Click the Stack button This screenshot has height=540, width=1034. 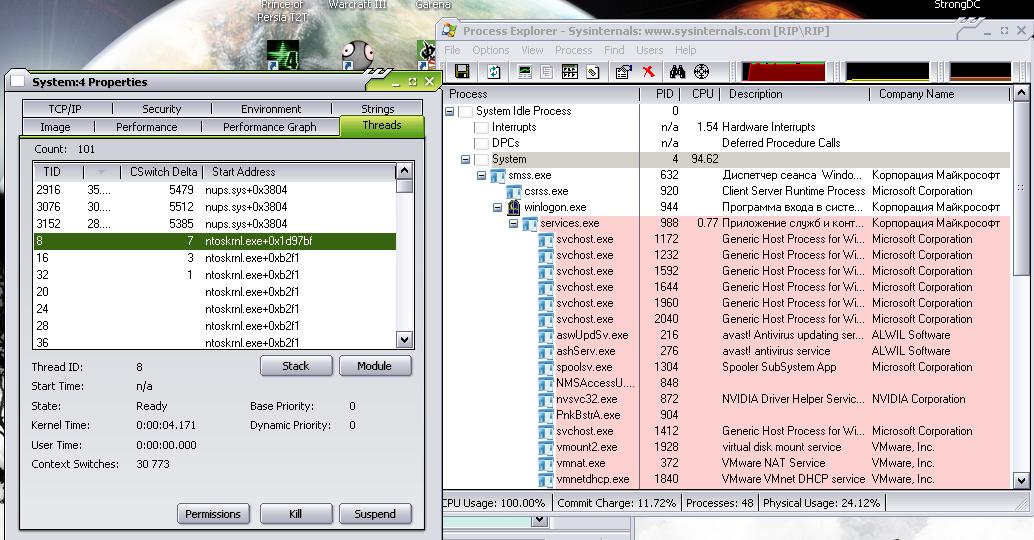(x=296, y=366)
